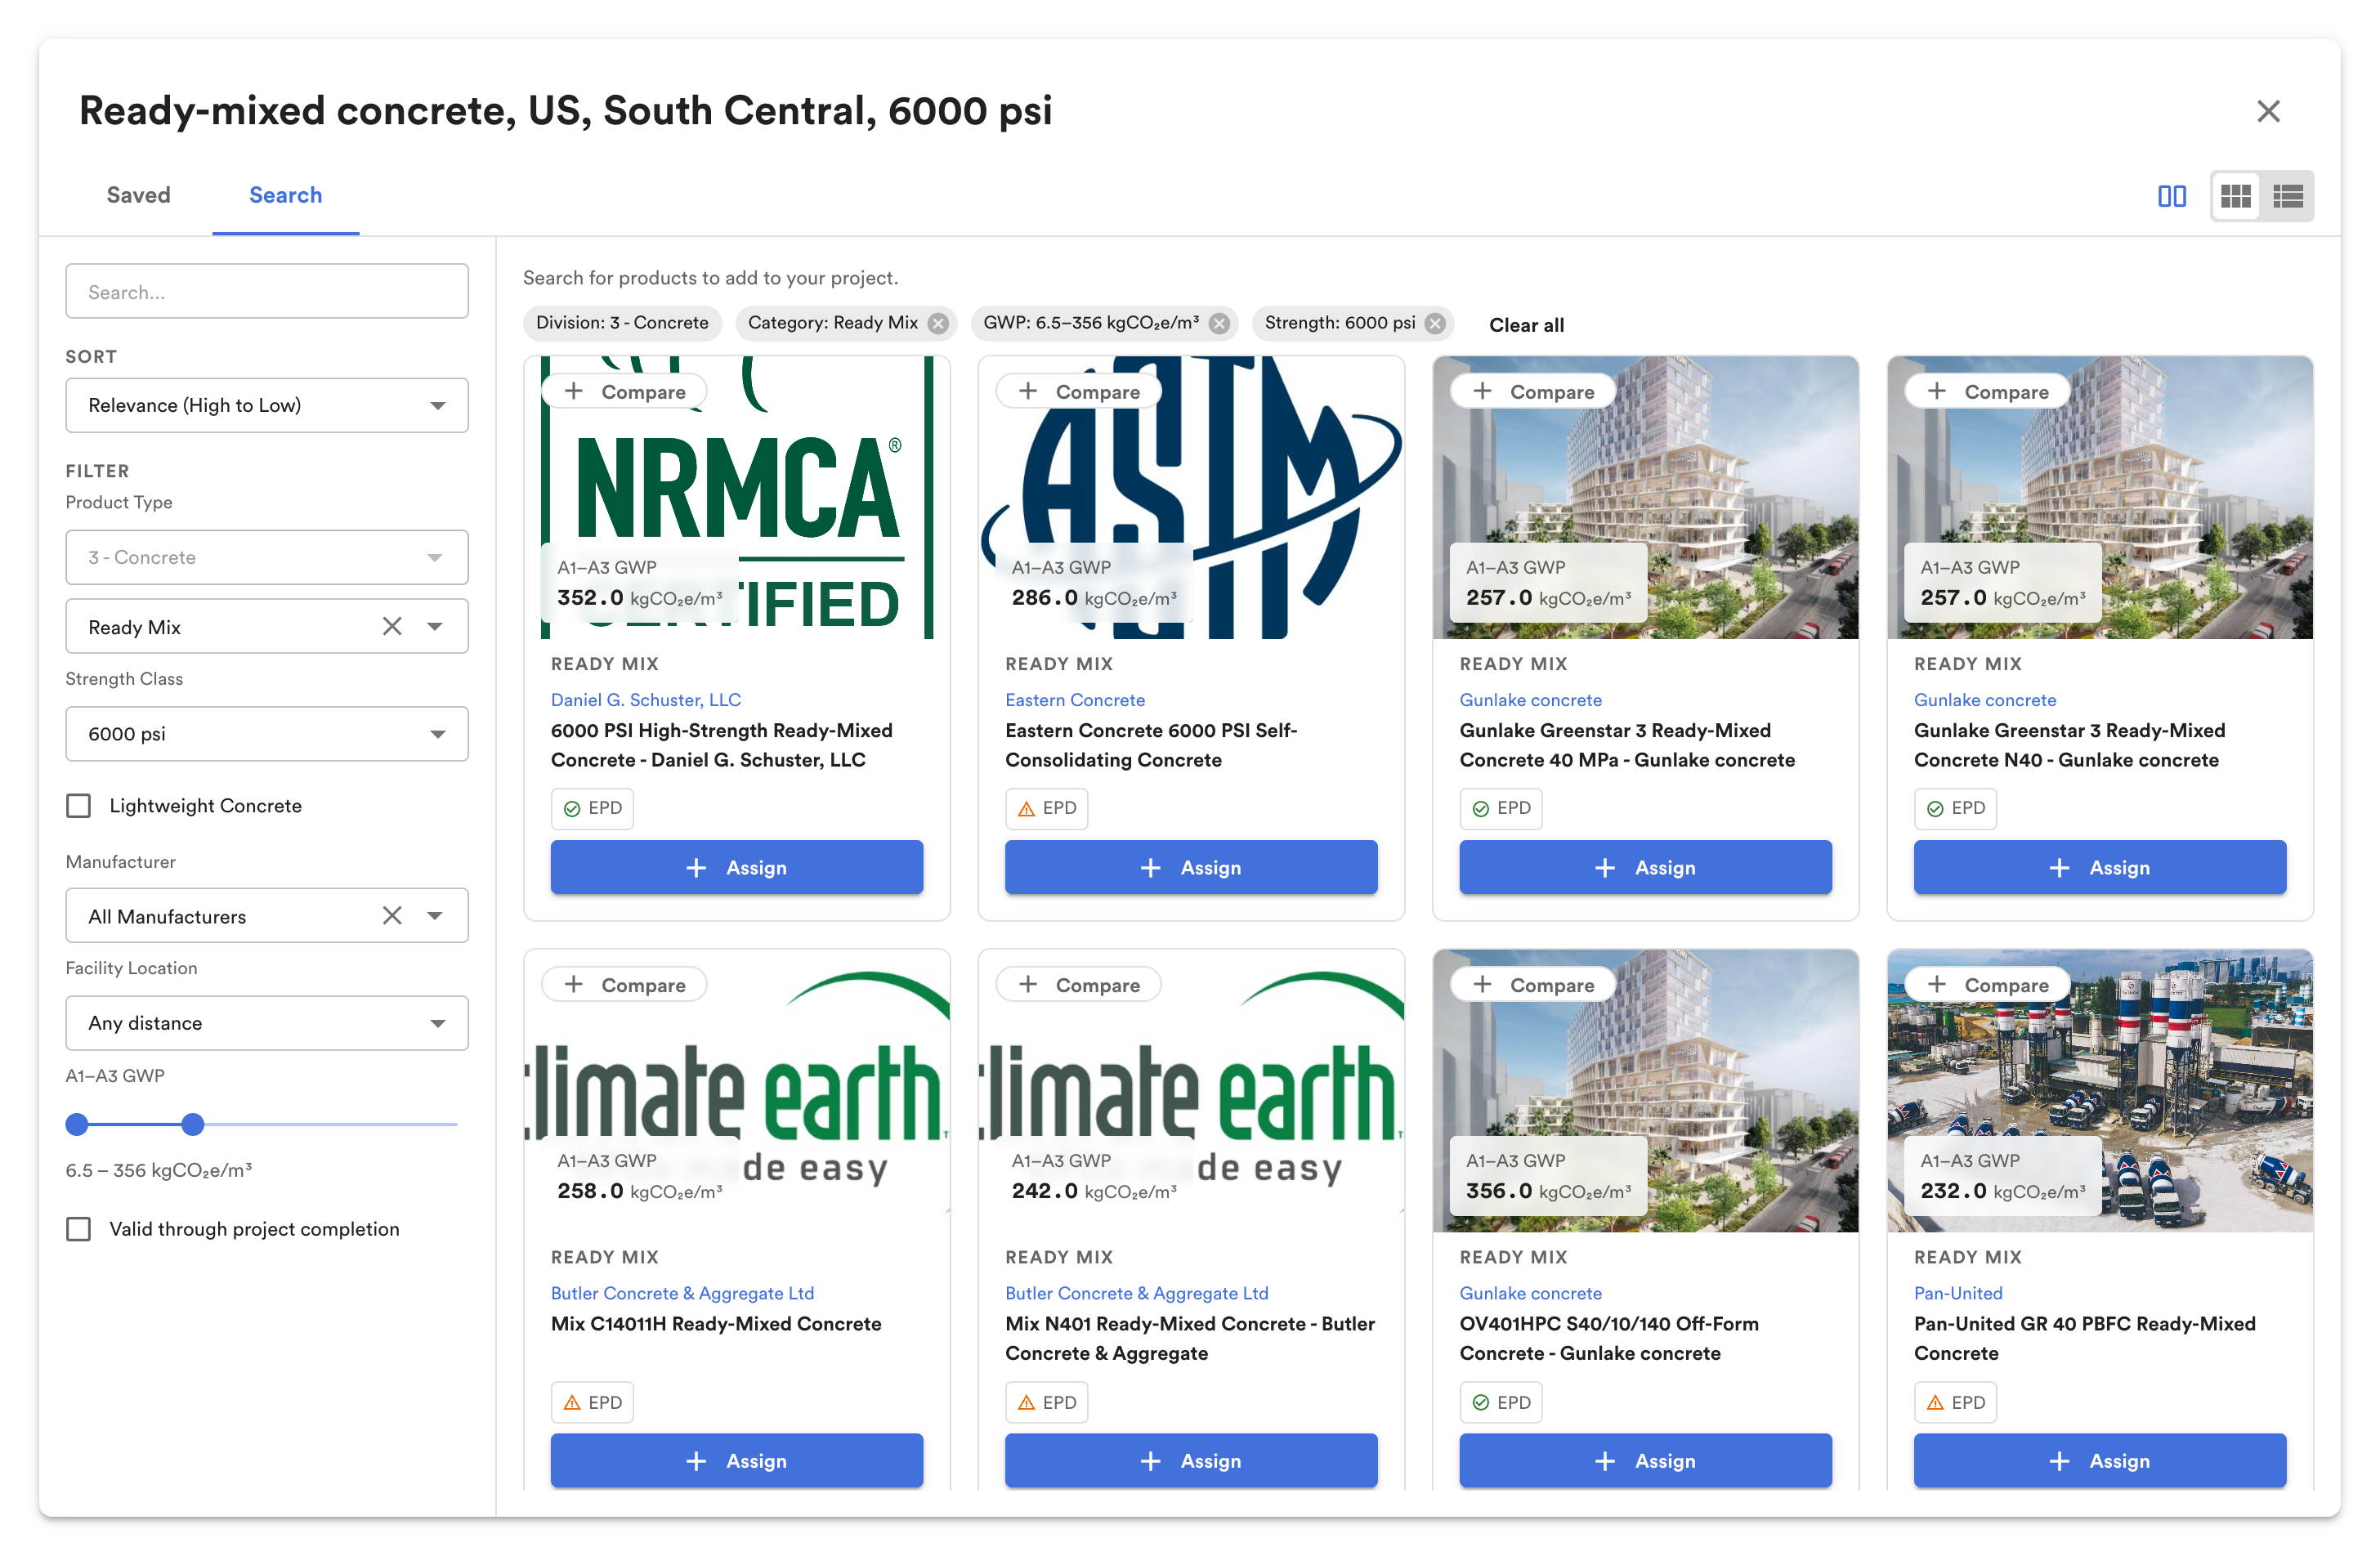
Task: Enable Valid through project completion checkbox
Action: click(x=78, y=1229)
